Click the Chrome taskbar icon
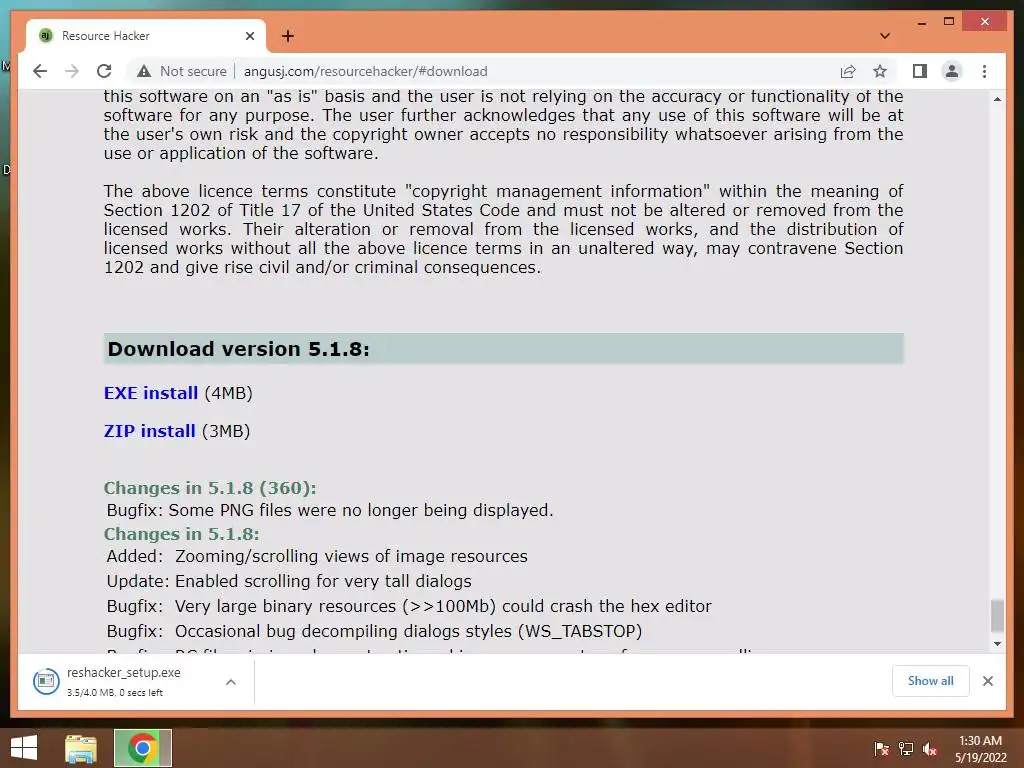This screenshot has width=1024, height=768. tap(142, 748)
